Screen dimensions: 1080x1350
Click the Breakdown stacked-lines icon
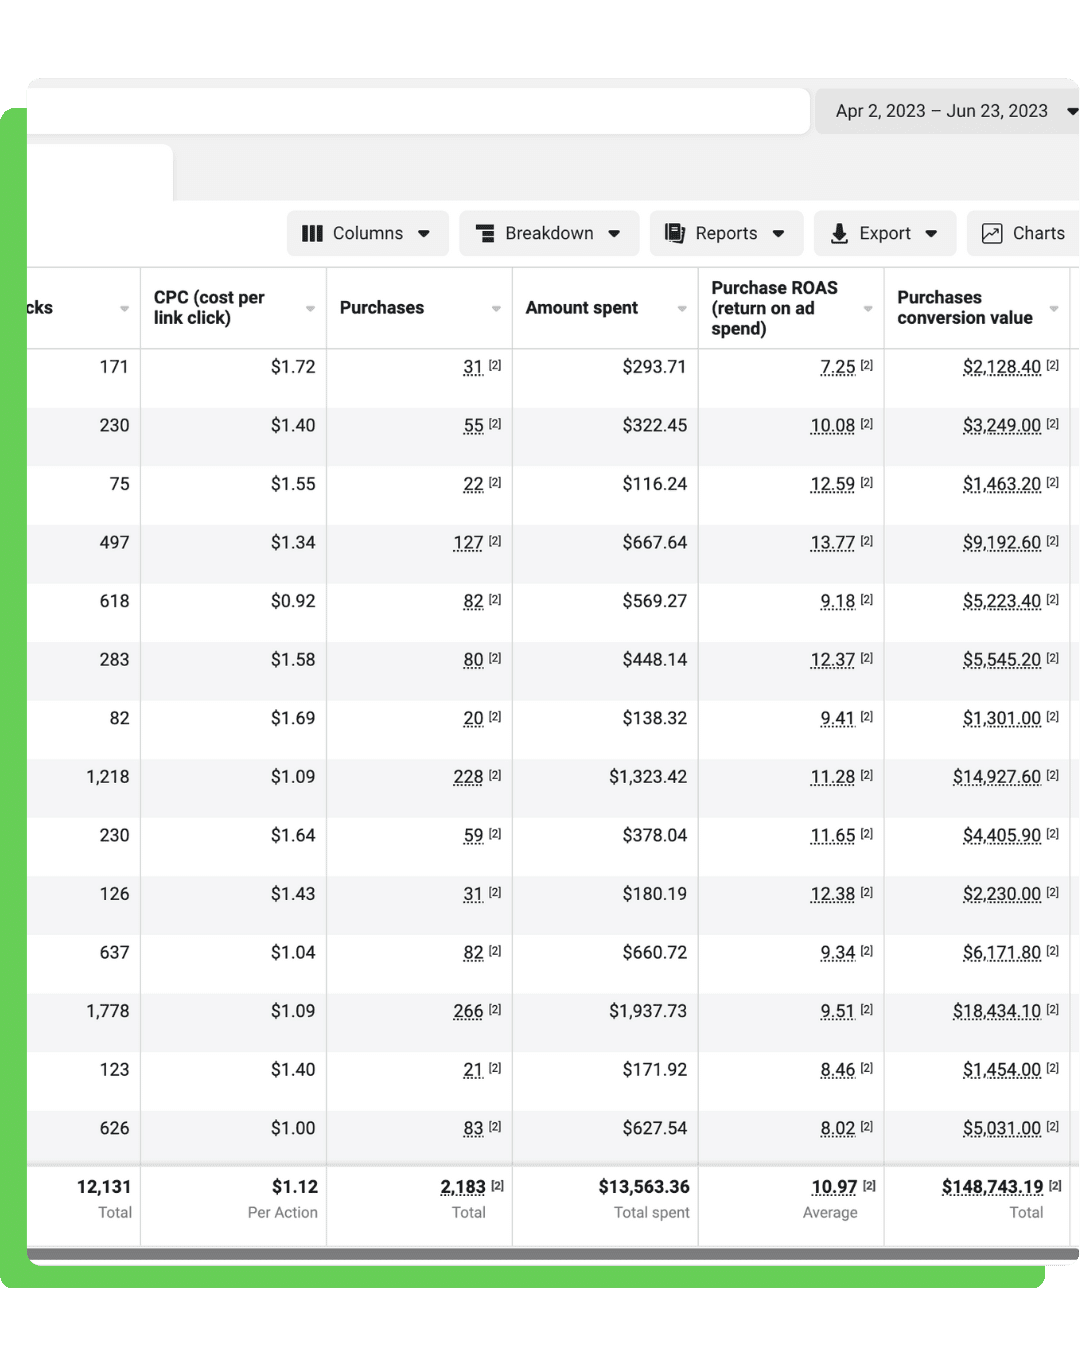point(485,233)
